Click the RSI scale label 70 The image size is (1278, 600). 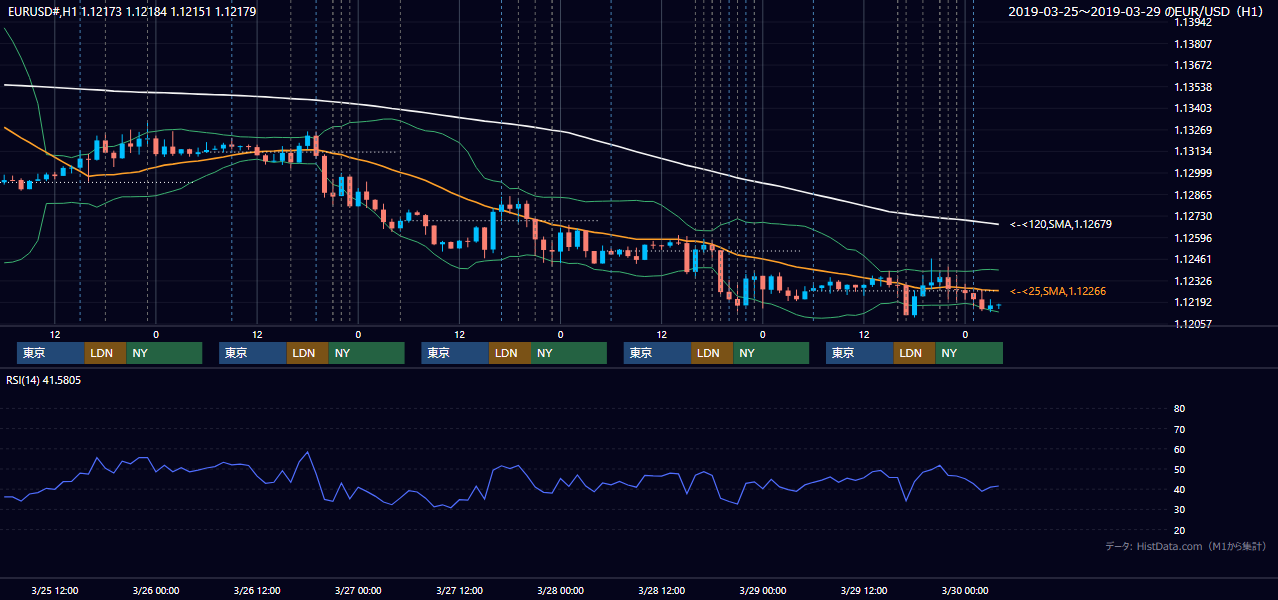pos(1179,429)
